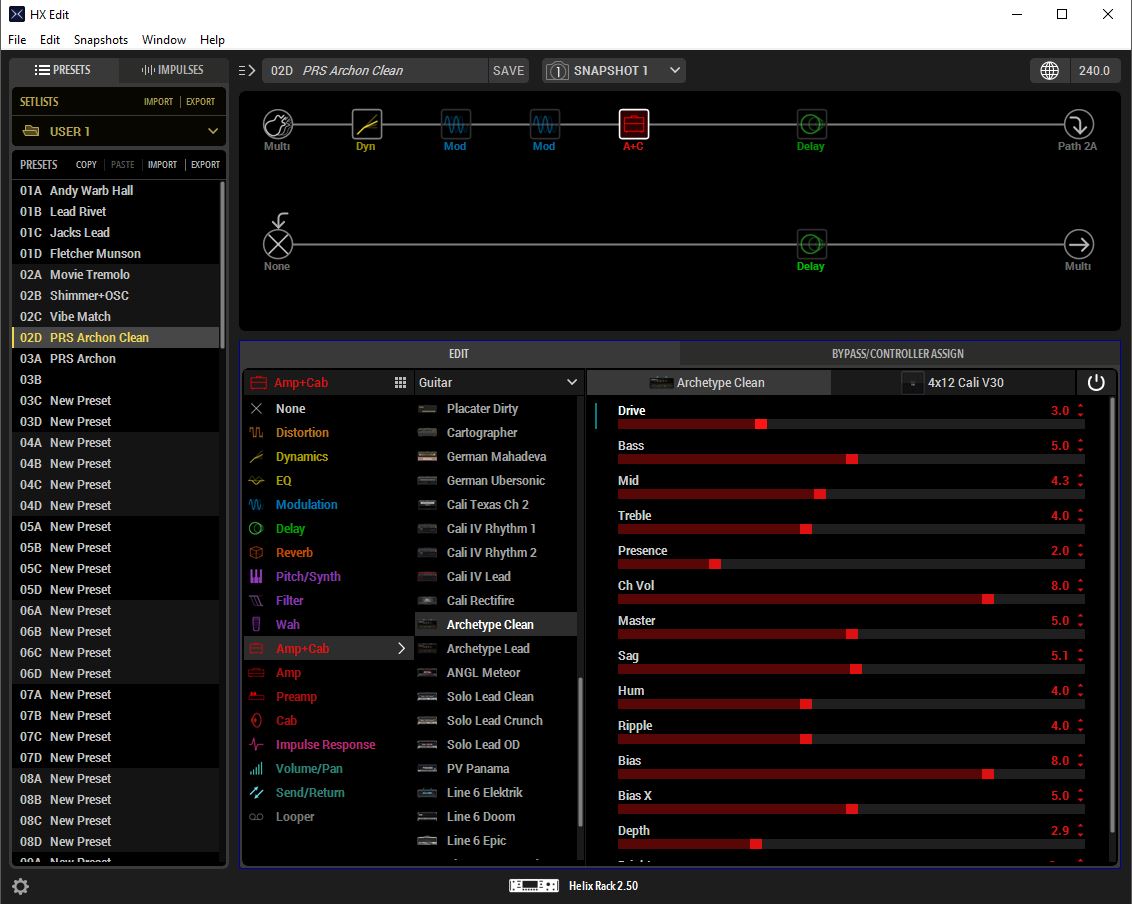Choose the Wah category
Screen dimensions: 1132x904
tap(328, 624)
